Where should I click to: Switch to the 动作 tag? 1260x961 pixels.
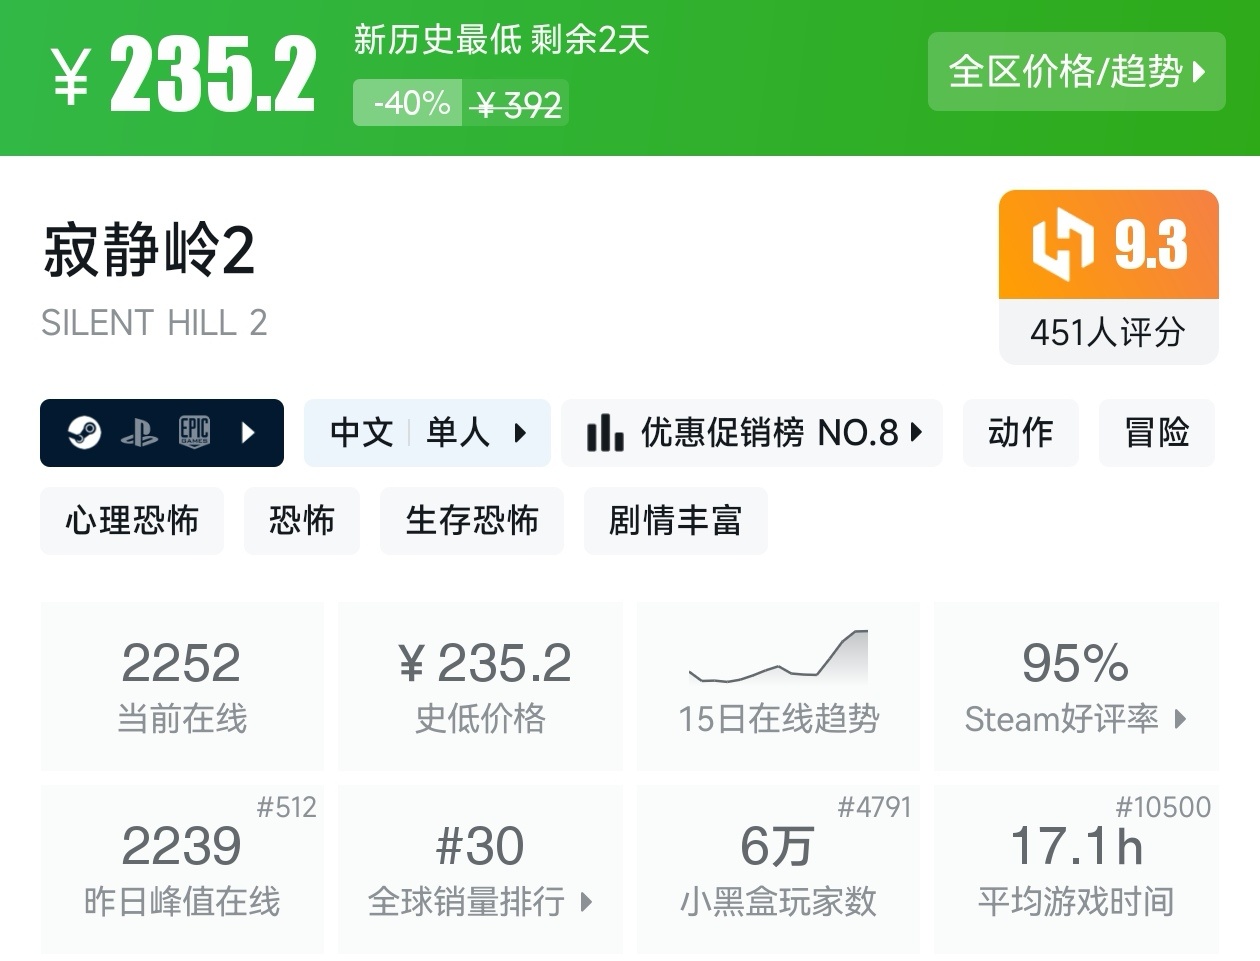1020,433
